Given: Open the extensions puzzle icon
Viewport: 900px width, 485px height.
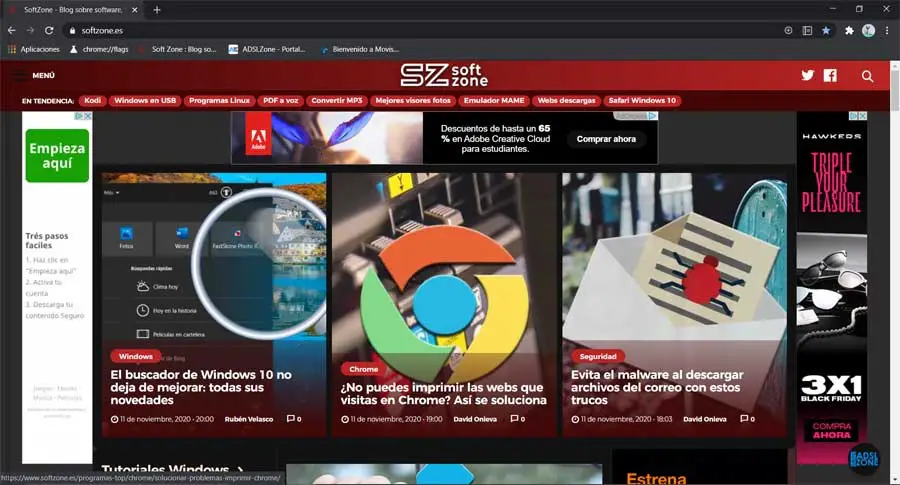Looking at the screenshot, I should click(x=849, y=30).
